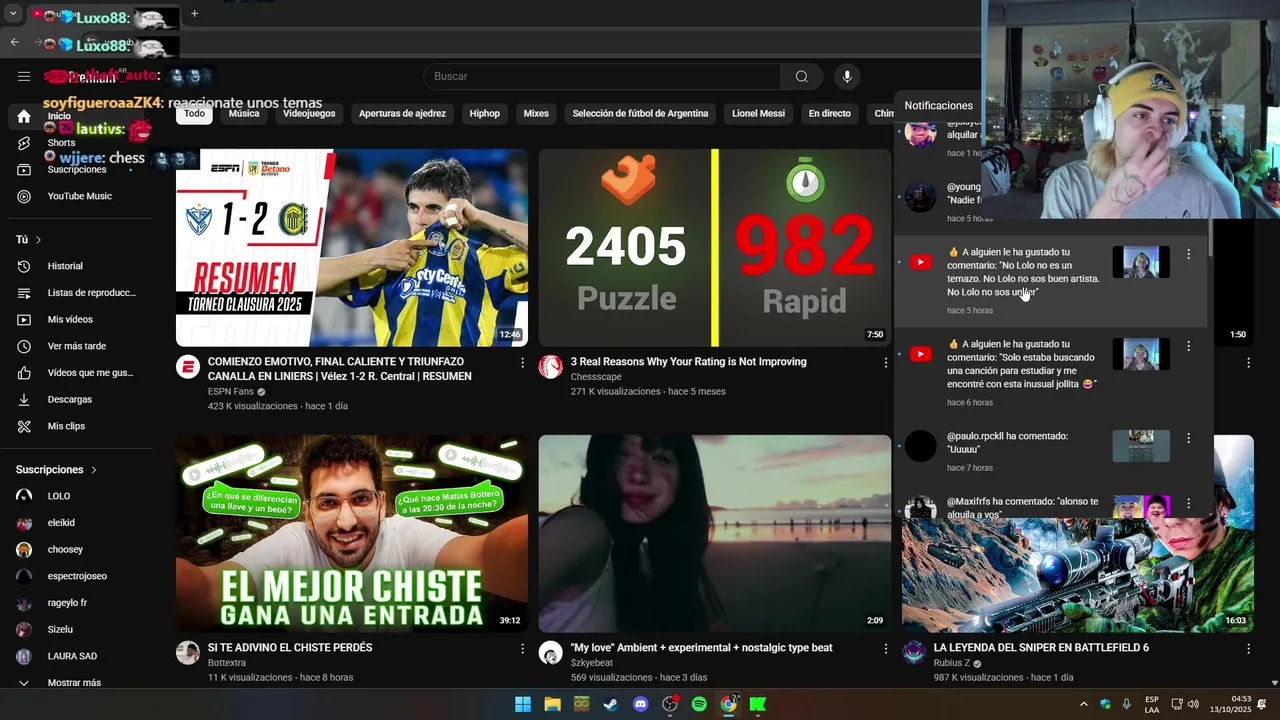Open title '3 Real Reasons Why Your Rating'
The width and height of the screenshot is (1280, 720).
(x=688, y=362)
